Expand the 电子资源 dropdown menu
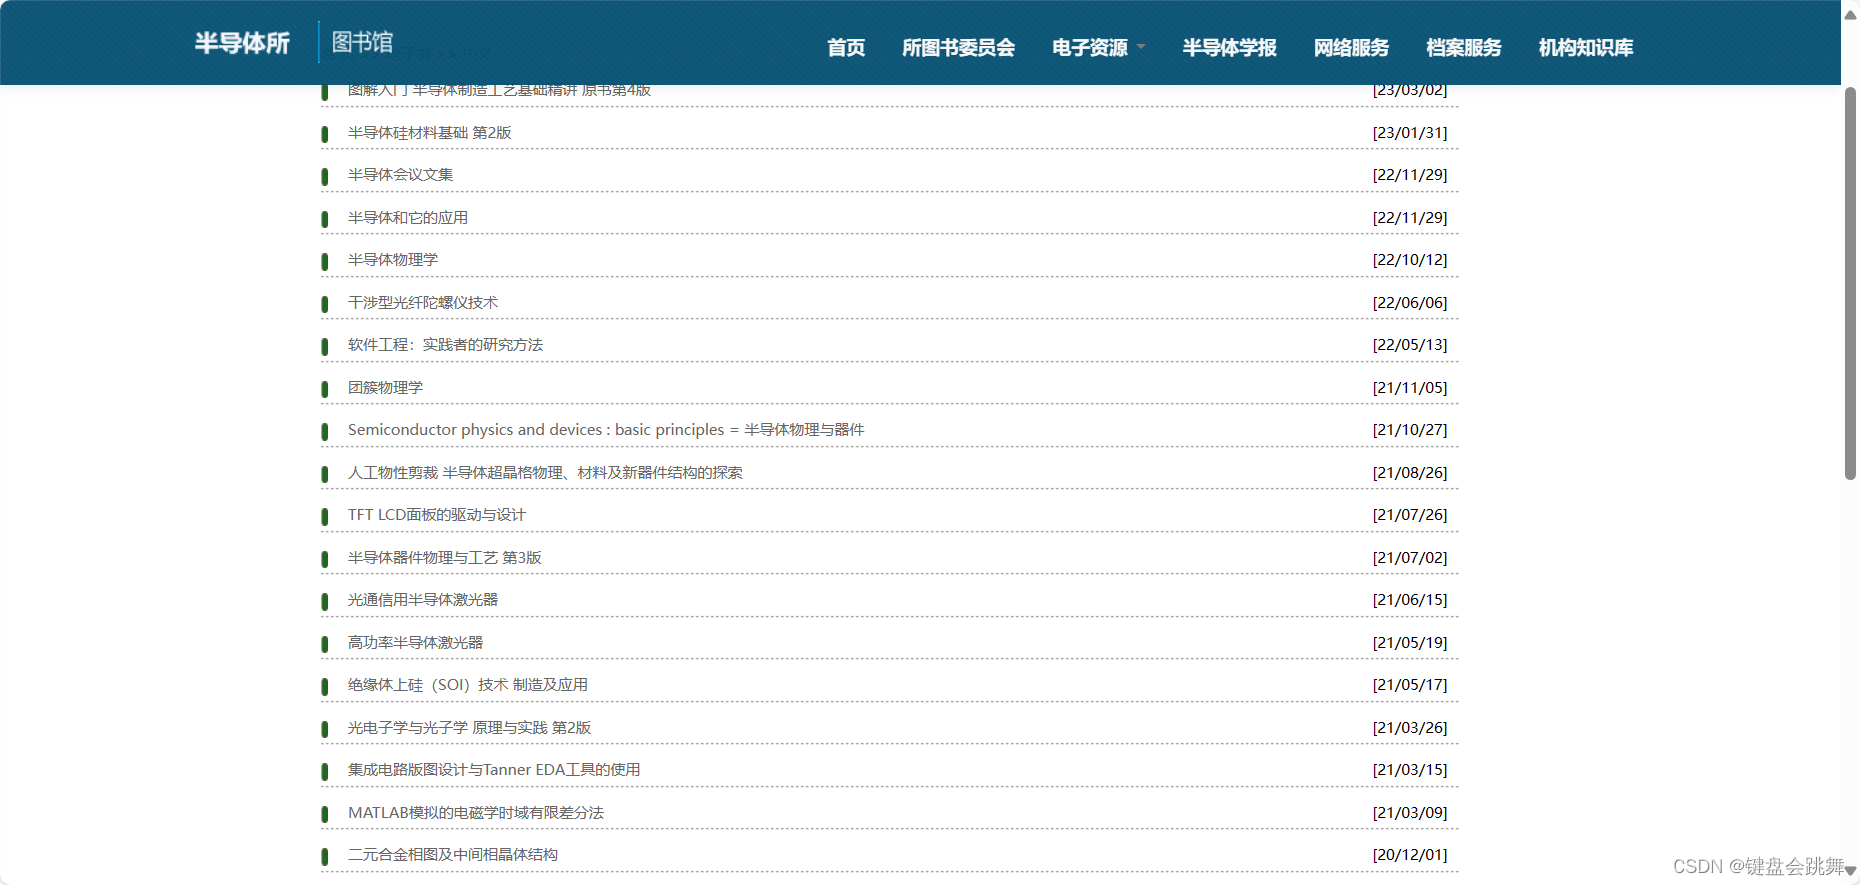Screen dimensions: 1860x885 pos(1098,47)
